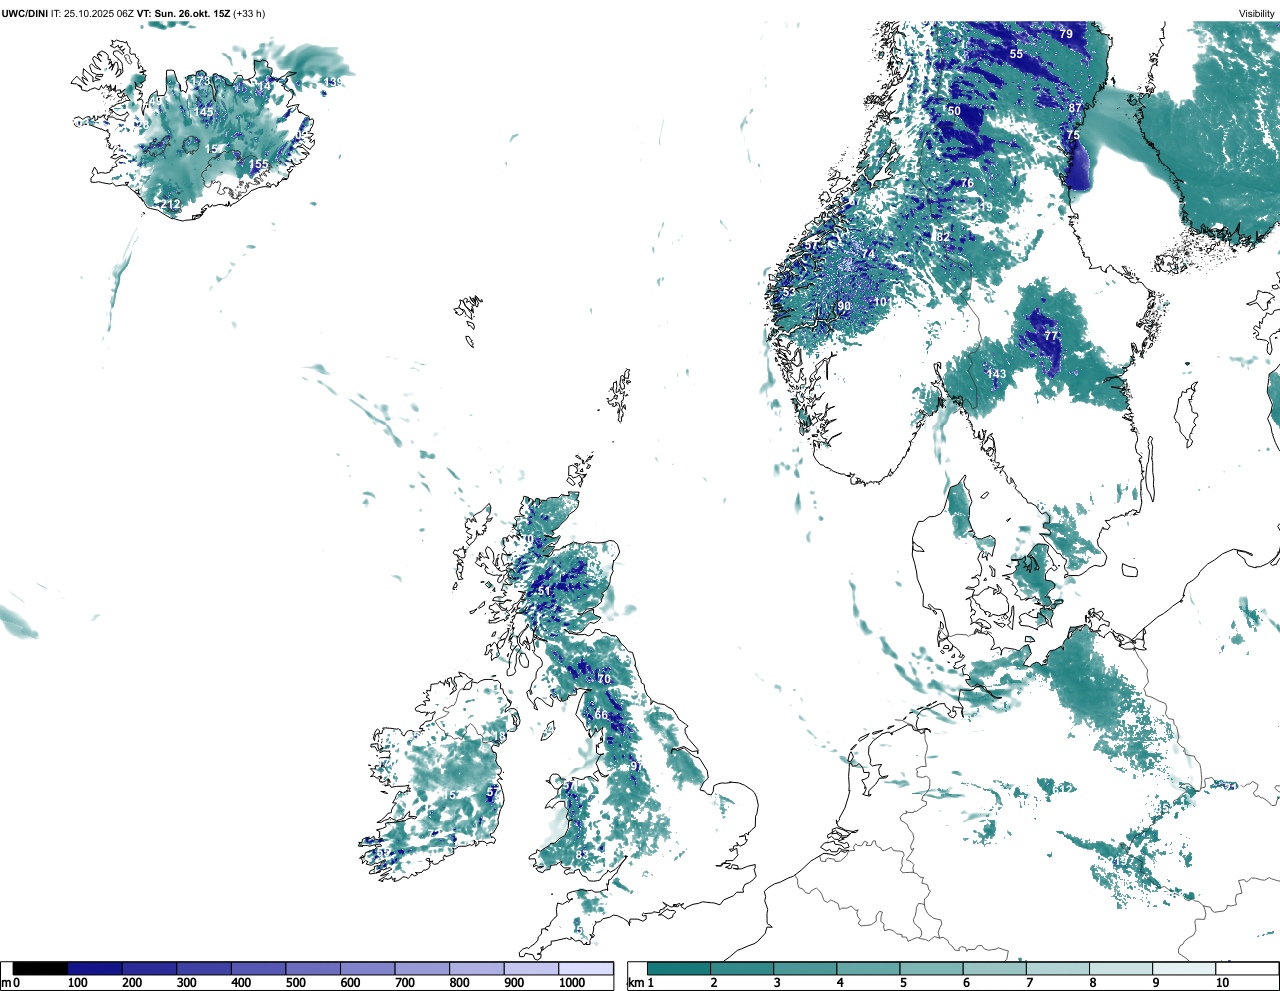Select the 800–900 m legend swatch
Screen dimensions: 1280x991
point(477,968)
